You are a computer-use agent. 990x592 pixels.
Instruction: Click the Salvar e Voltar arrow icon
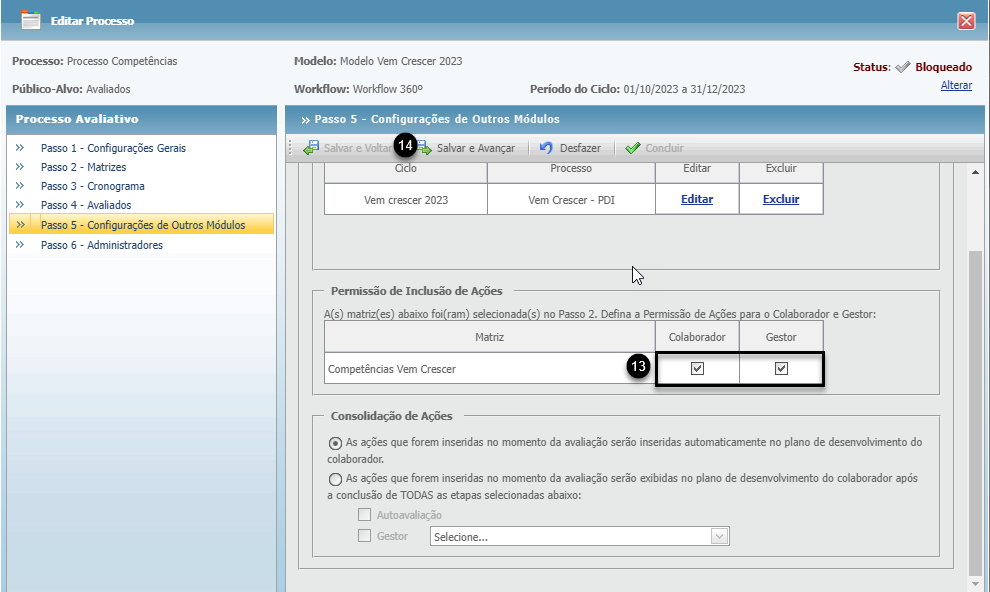[311, 148]
